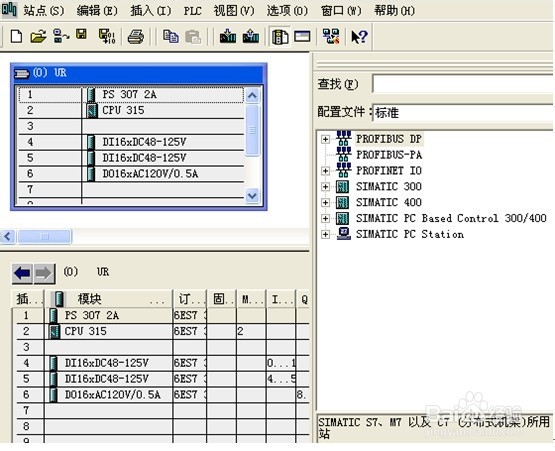Expand the PROFINET IO tree node
Screen dimensions: 555x451
[325, 171]
